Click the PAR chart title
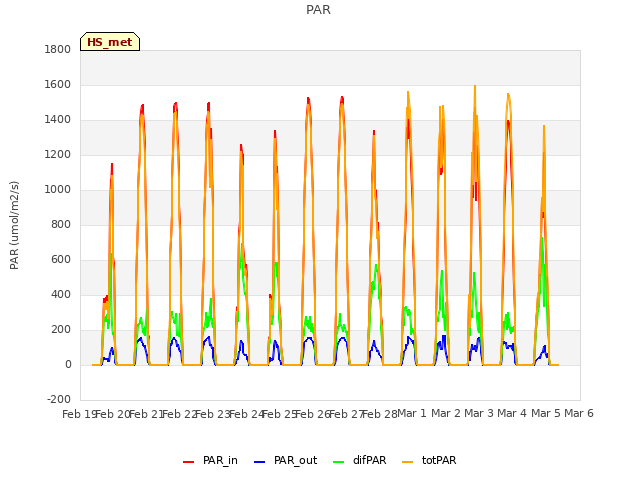 pyautogui.click(x=318, y=9)
